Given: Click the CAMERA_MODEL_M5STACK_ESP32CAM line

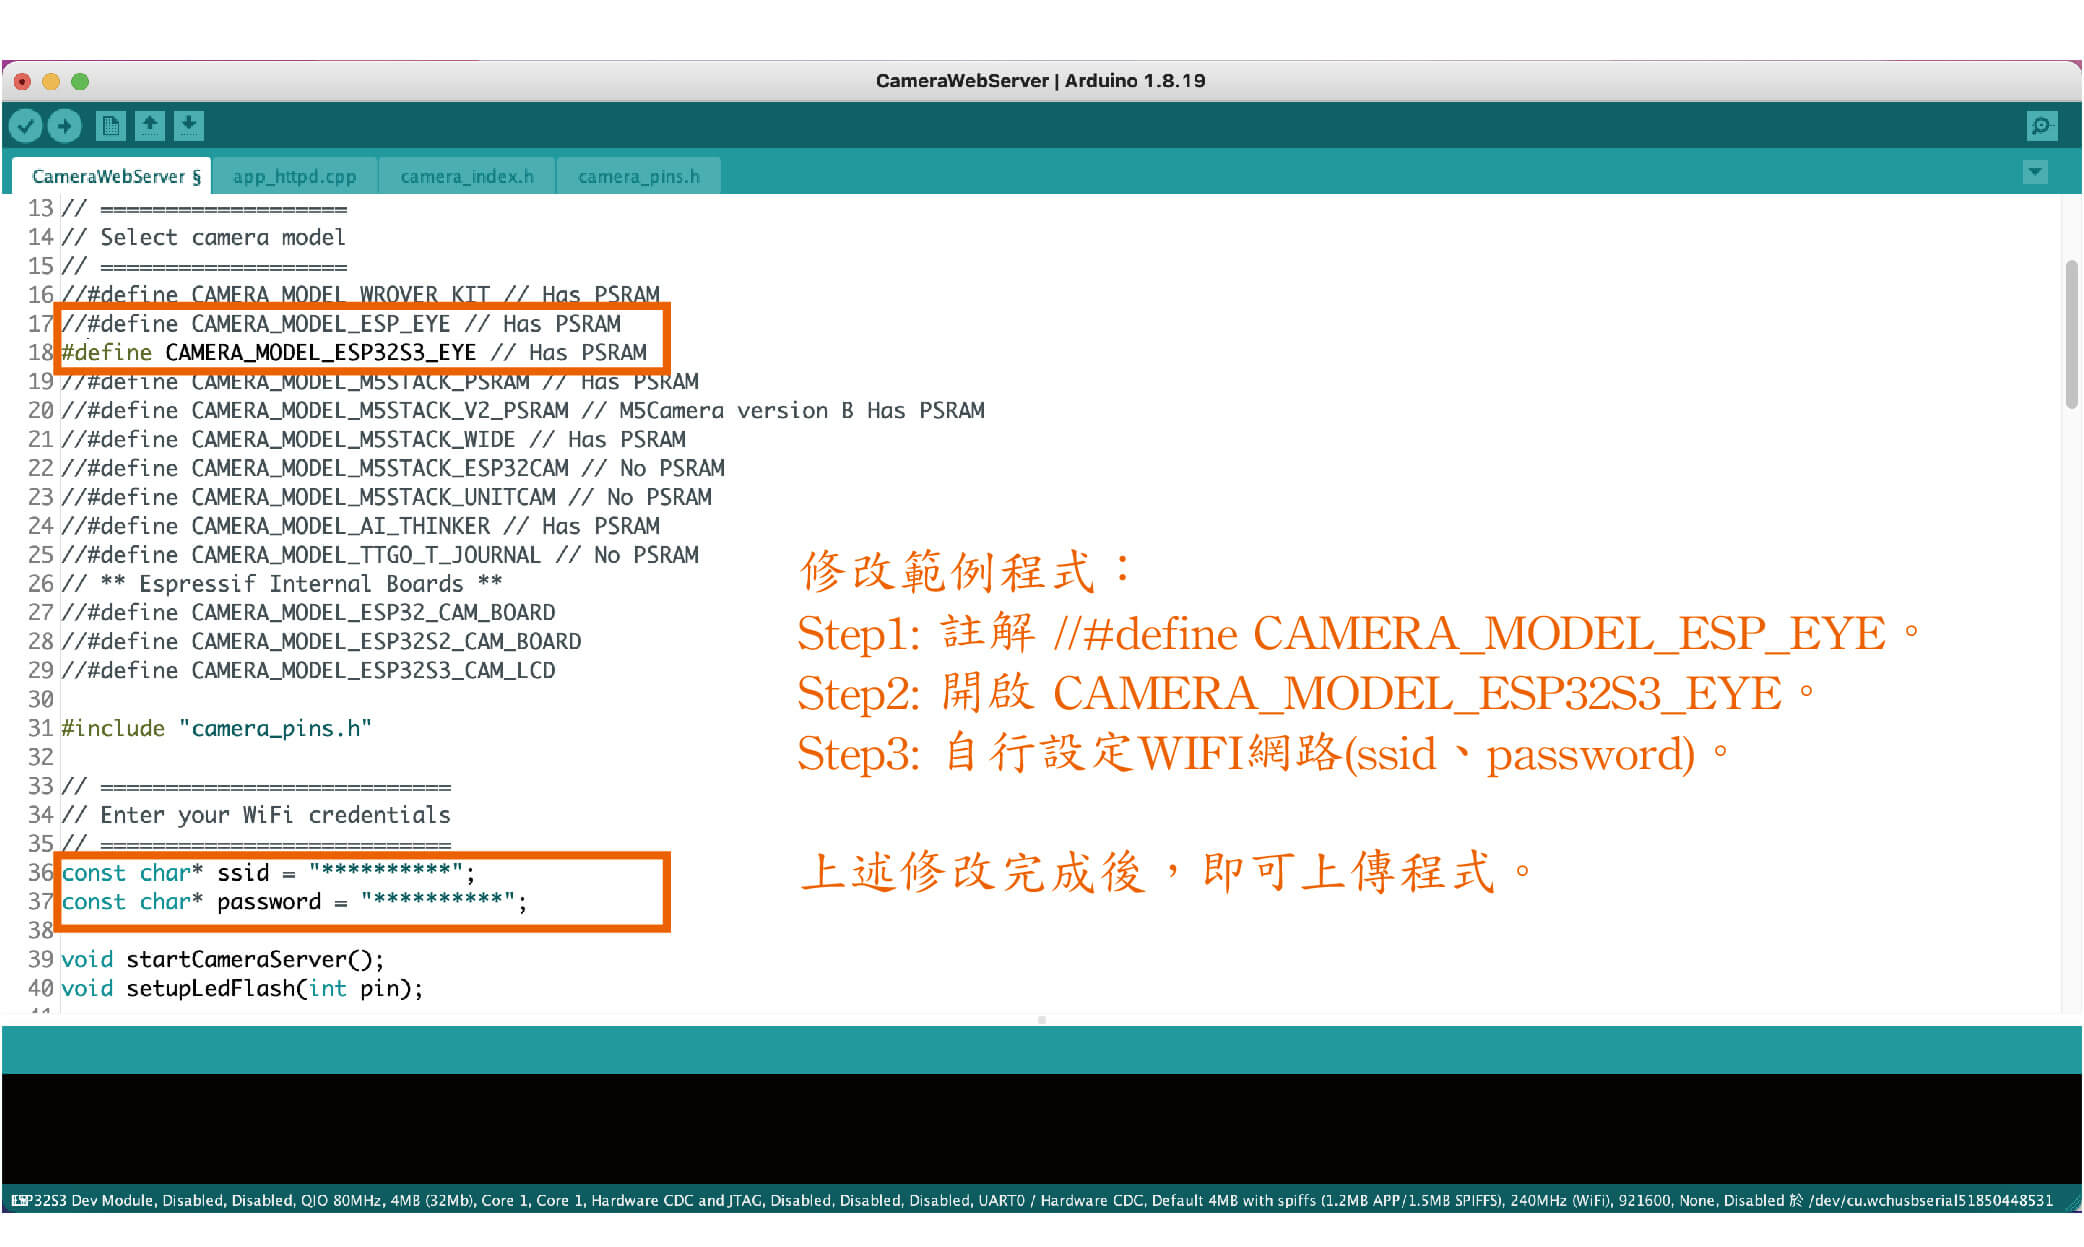Looking at the screenshot, I should (393, 468).
